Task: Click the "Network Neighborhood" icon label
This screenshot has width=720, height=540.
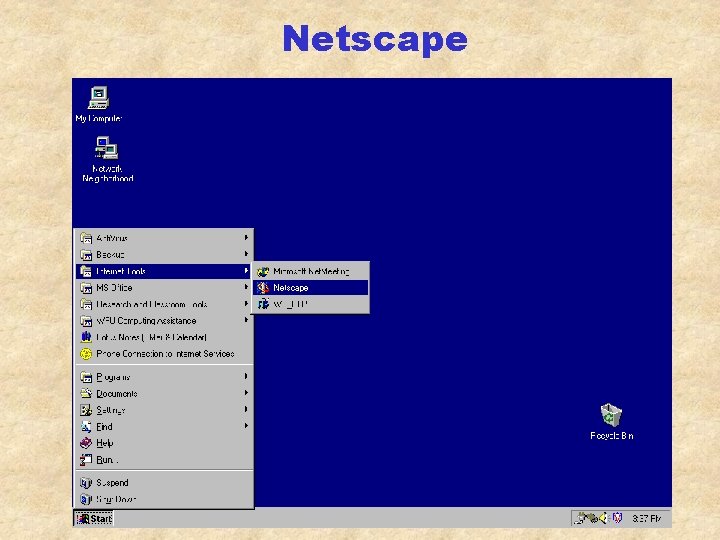Action: 107,173
